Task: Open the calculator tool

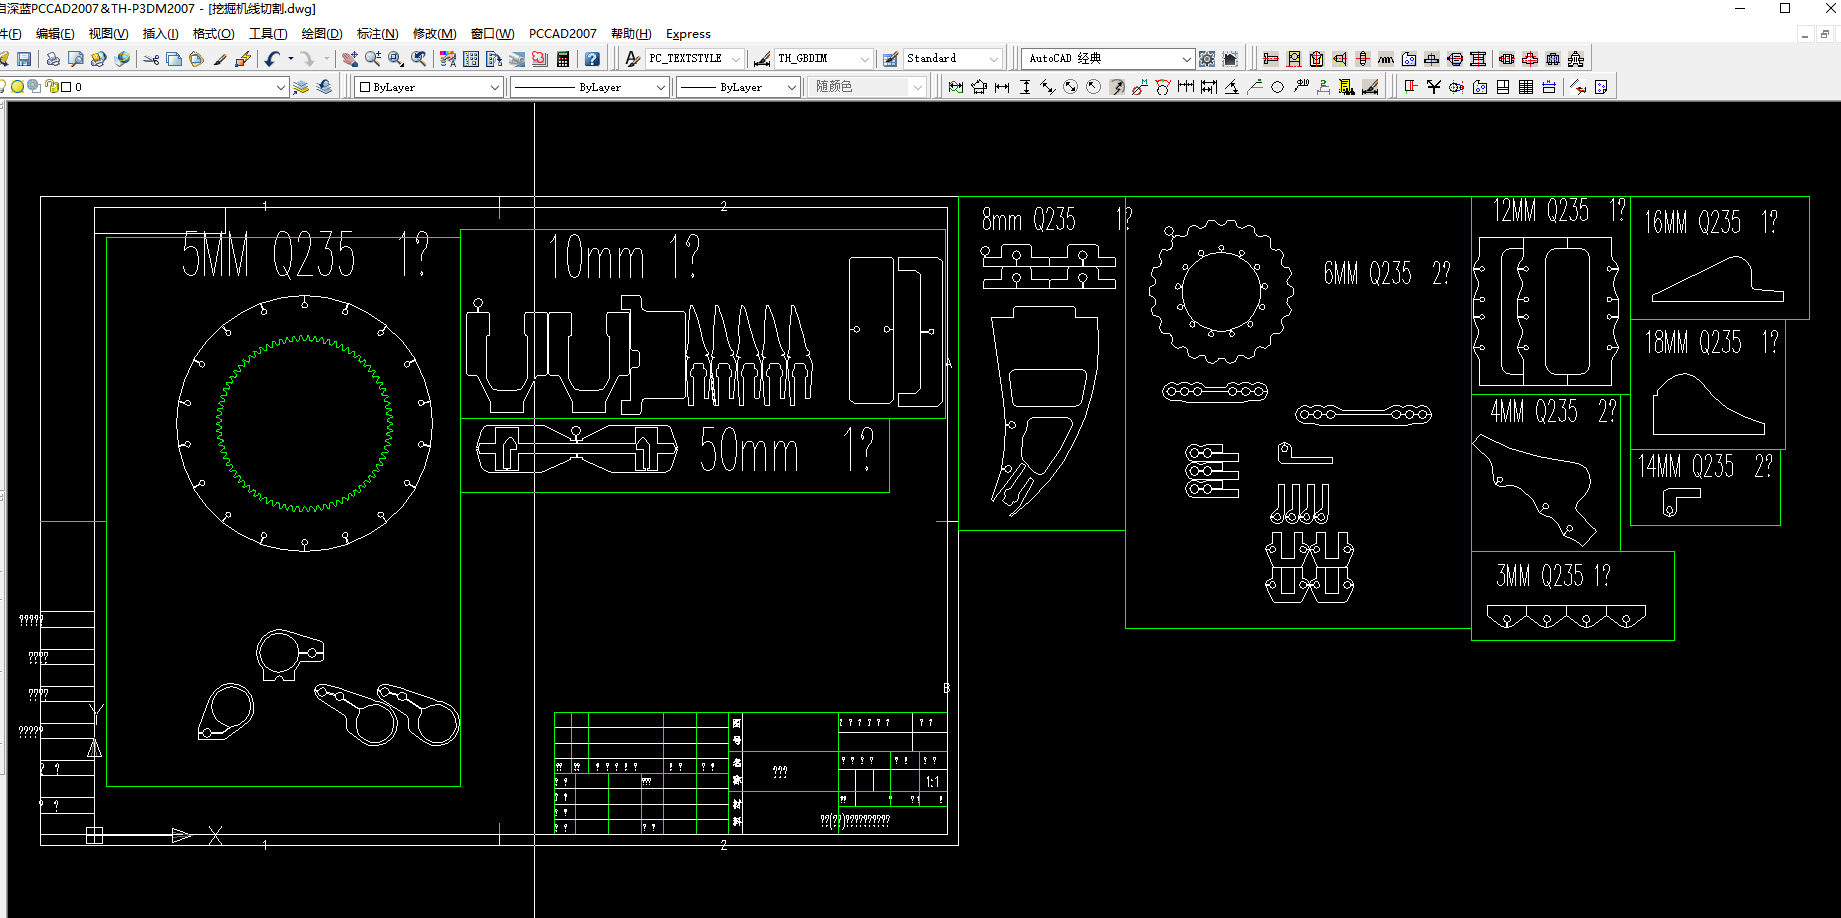Action: (x=563, y=59)
